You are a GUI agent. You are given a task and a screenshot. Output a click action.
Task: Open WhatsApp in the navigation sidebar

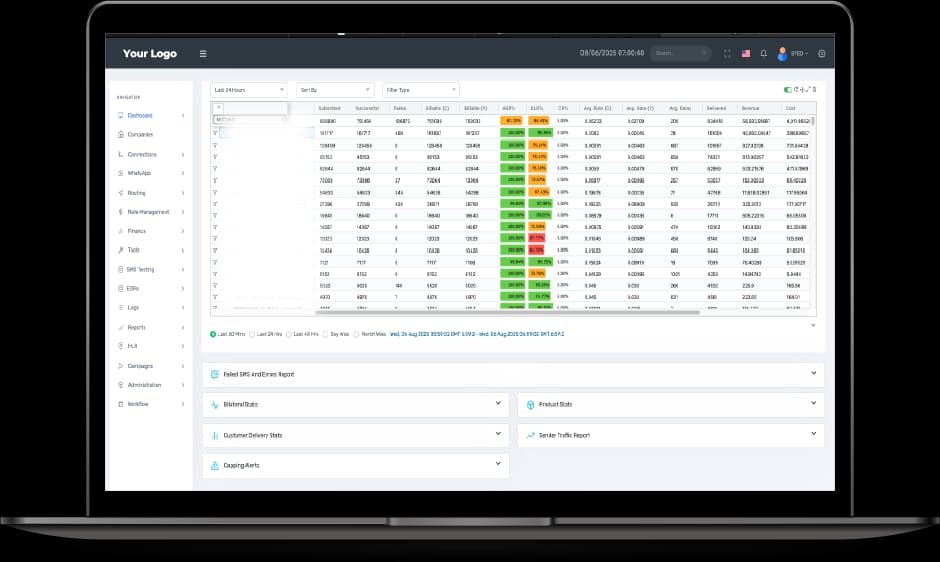coord(139,174)
